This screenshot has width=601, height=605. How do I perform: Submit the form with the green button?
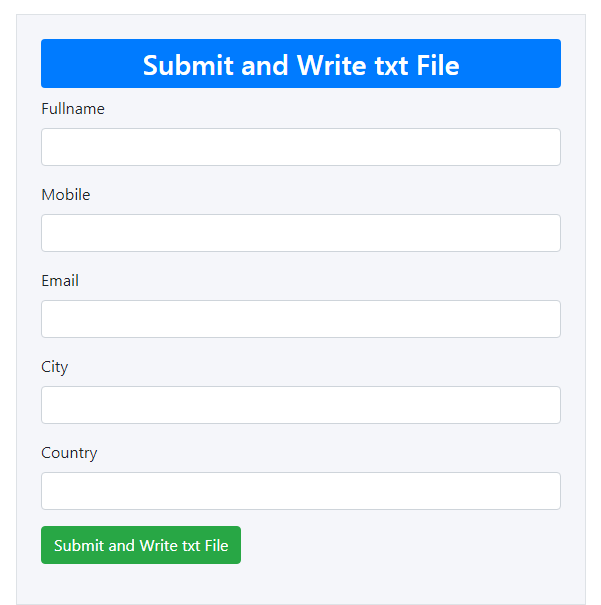pyautogui.click(x=141, y=545)
